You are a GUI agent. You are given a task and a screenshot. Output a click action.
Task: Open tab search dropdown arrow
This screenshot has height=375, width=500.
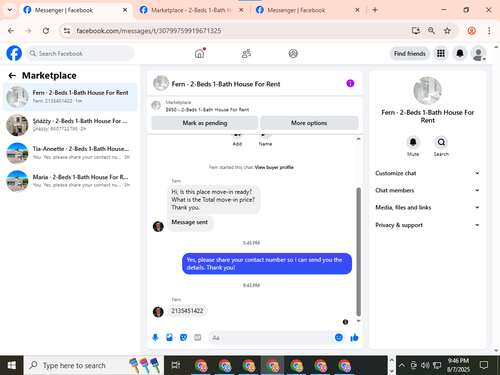coord(10,10)
